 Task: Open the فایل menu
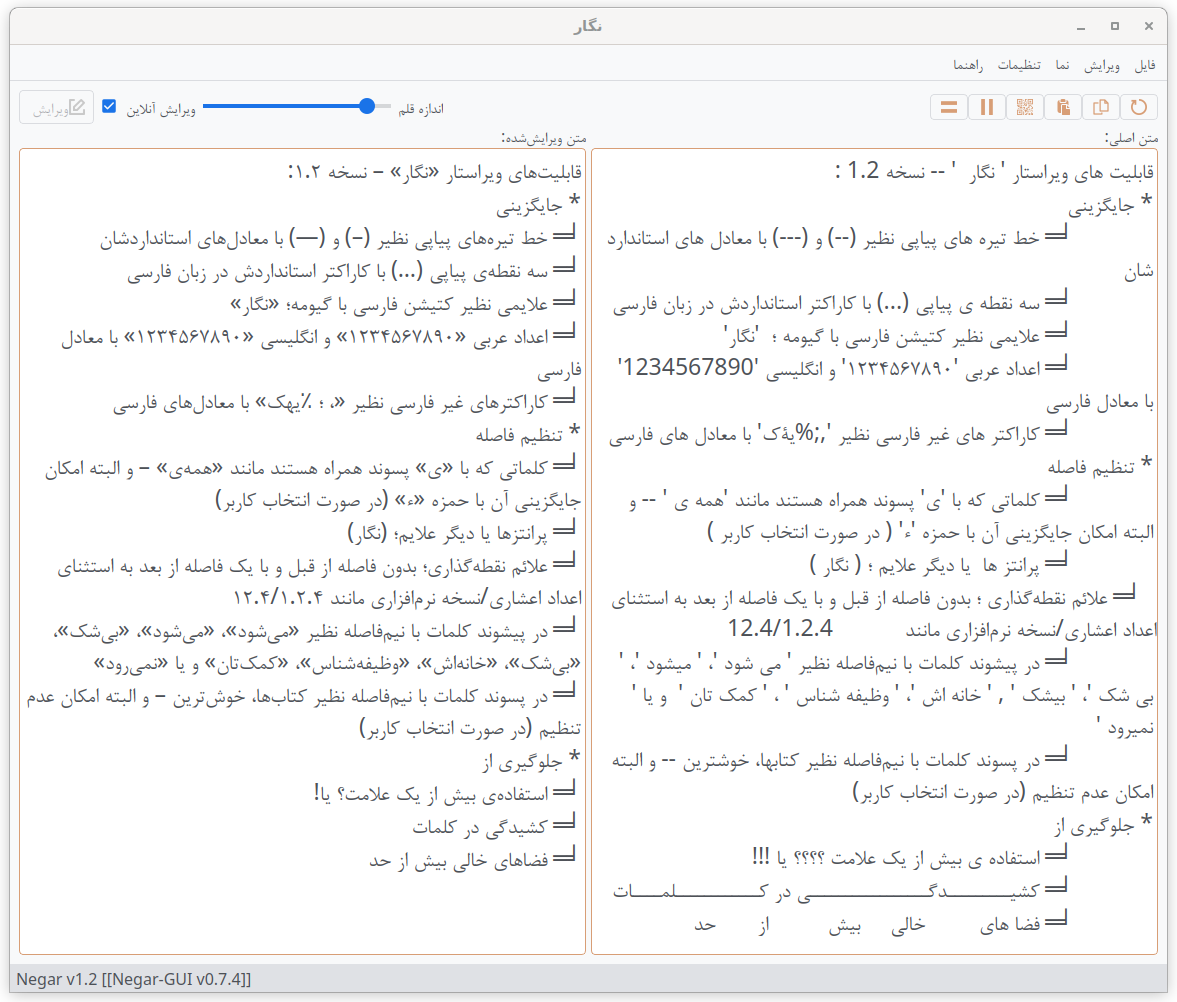(1145, 65)
